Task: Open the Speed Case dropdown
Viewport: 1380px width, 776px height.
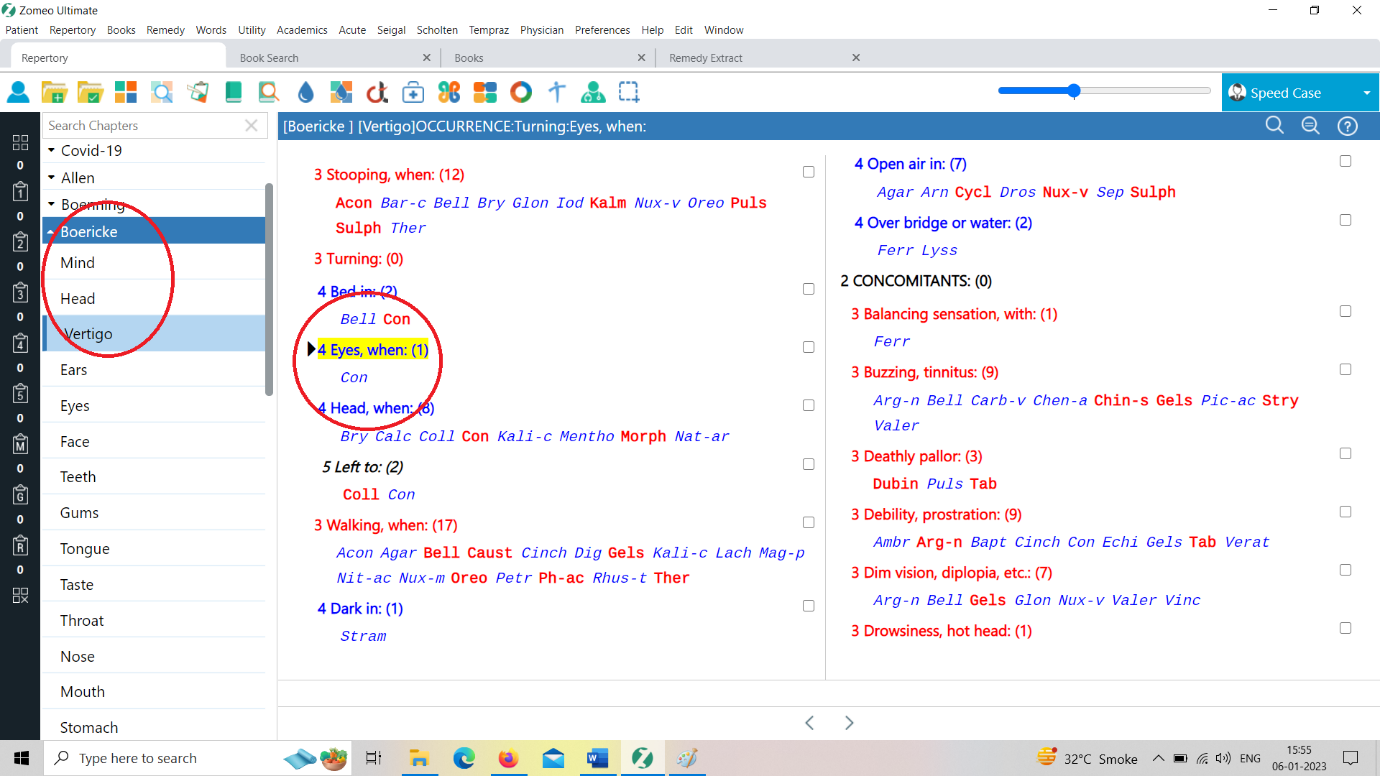Action: coord(1366,93)
